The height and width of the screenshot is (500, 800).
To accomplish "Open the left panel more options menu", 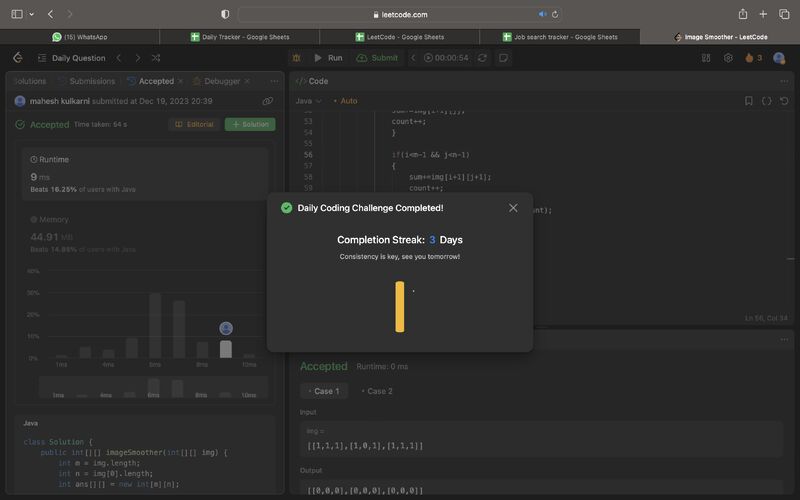I will click(x=274, y=81).
